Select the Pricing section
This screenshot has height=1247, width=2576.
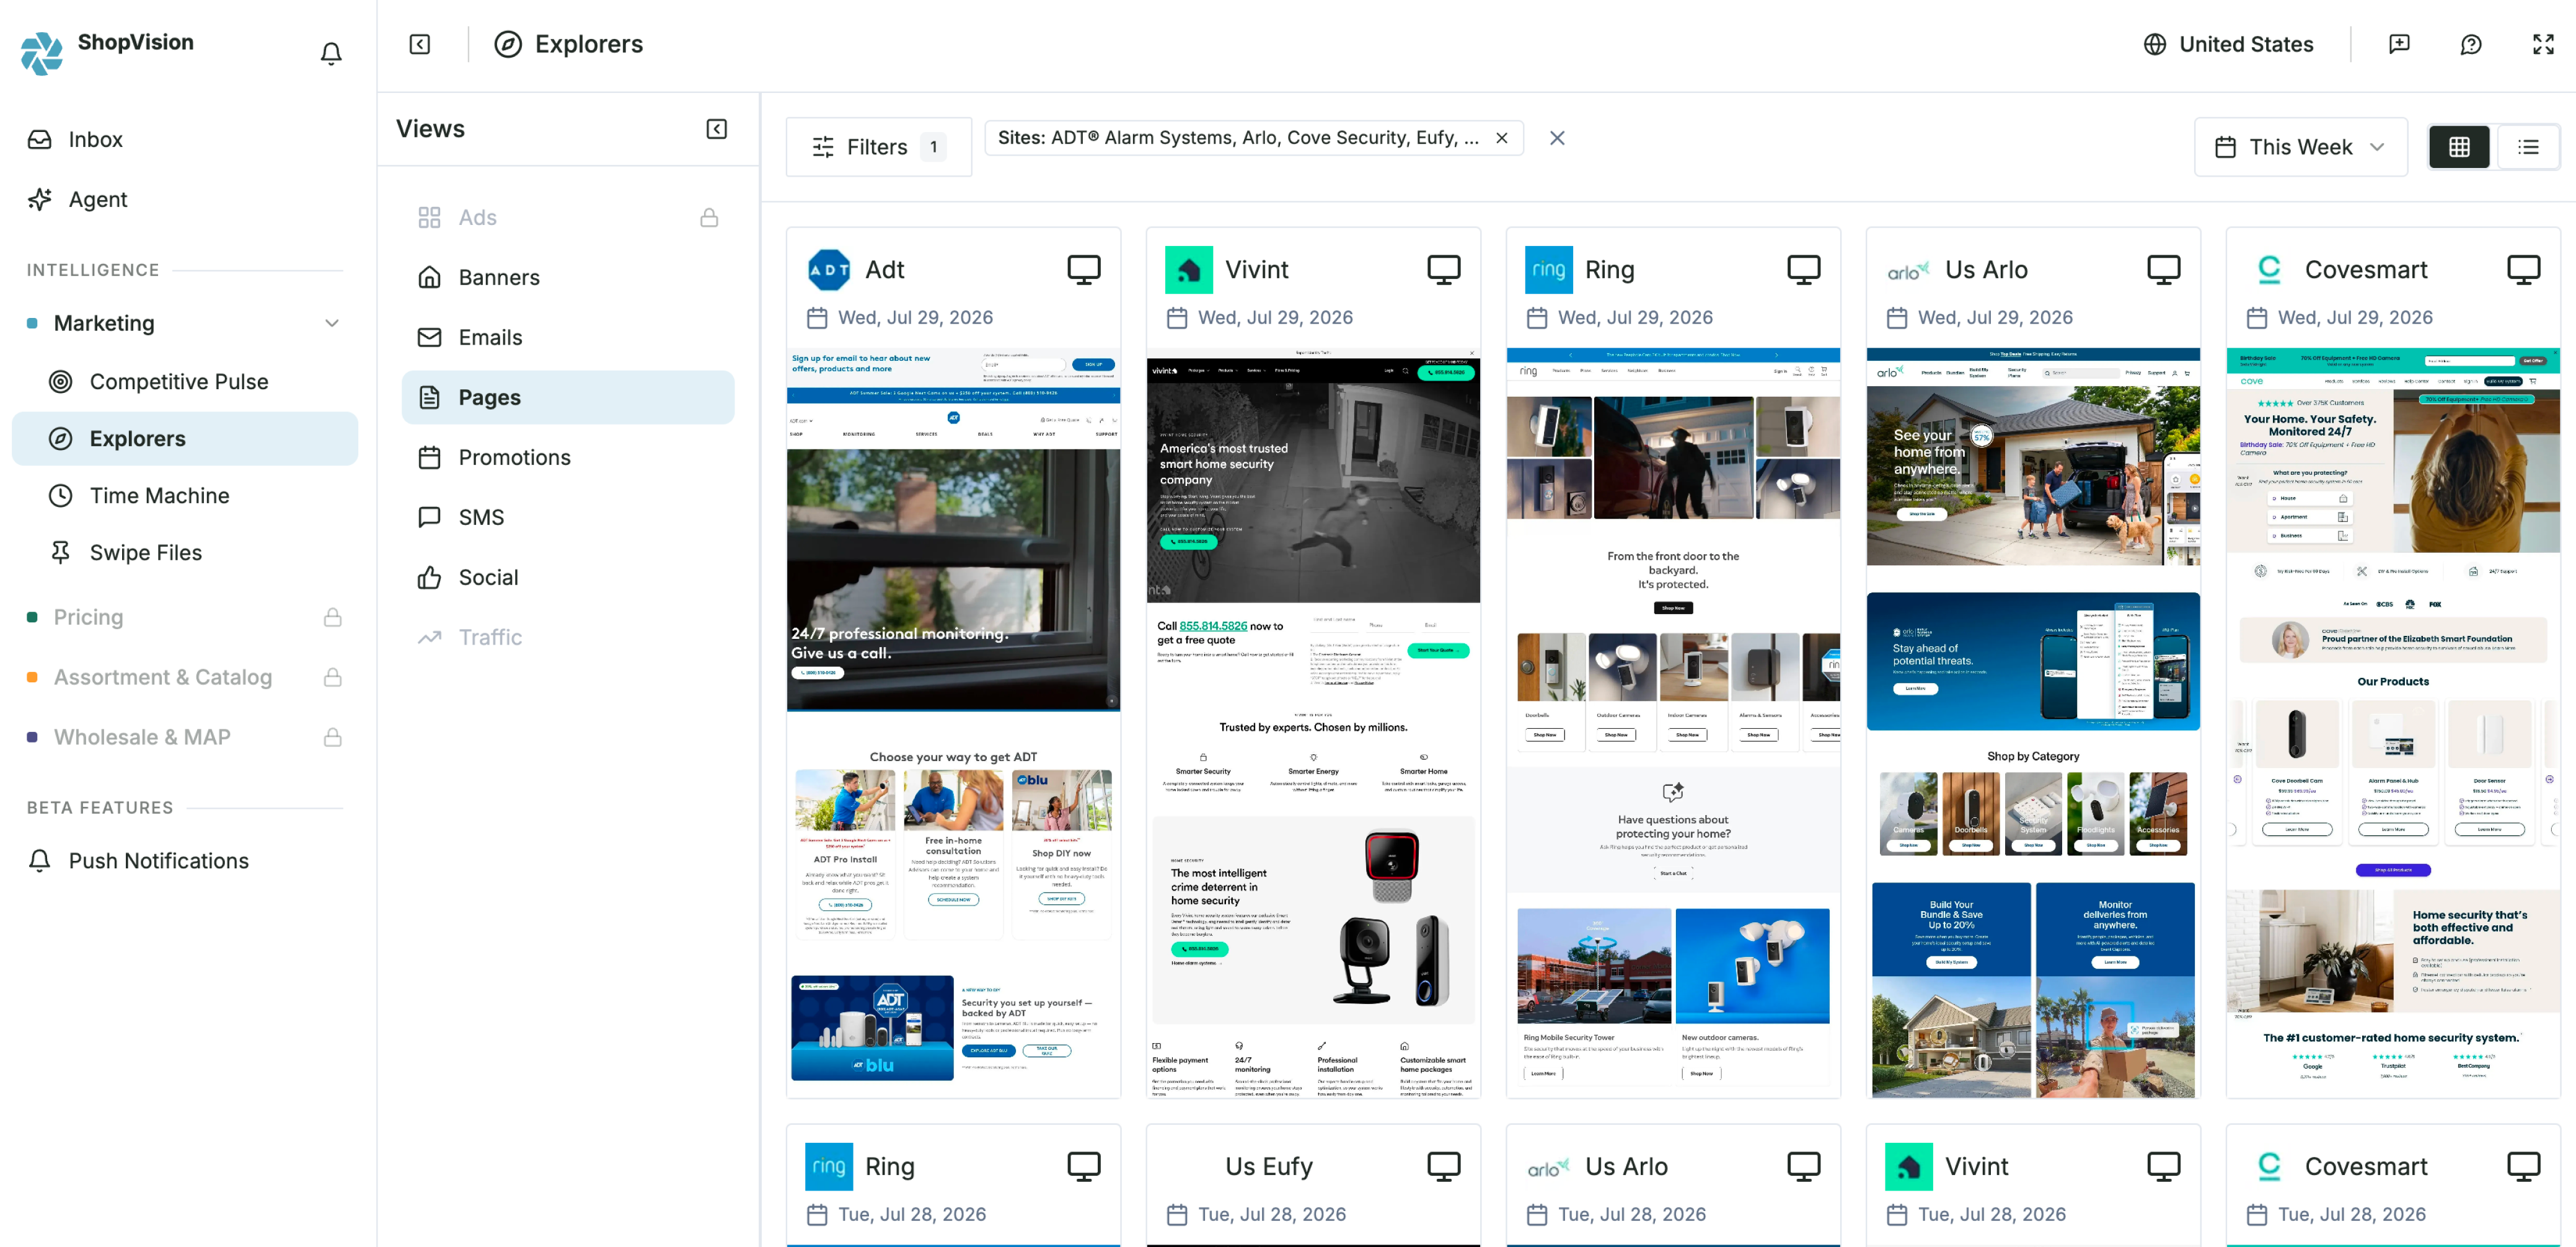[x=88, y=617]
